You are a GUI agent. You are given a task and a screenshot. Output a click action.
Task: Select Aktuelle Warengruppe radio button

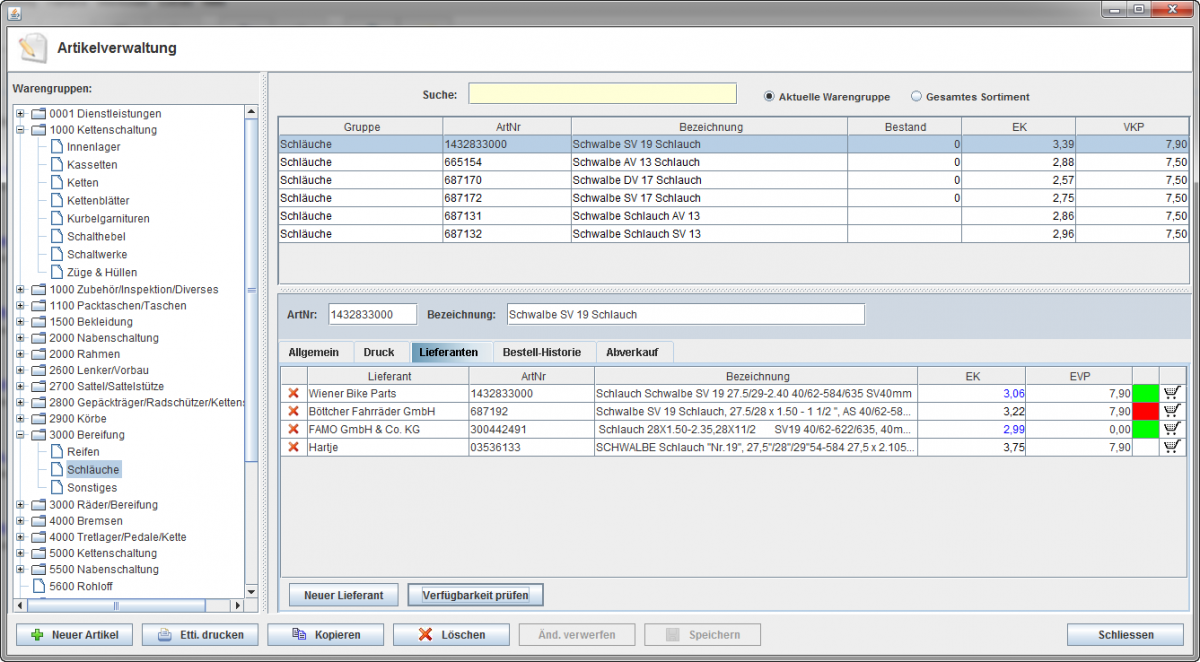(x=769, y=97)
